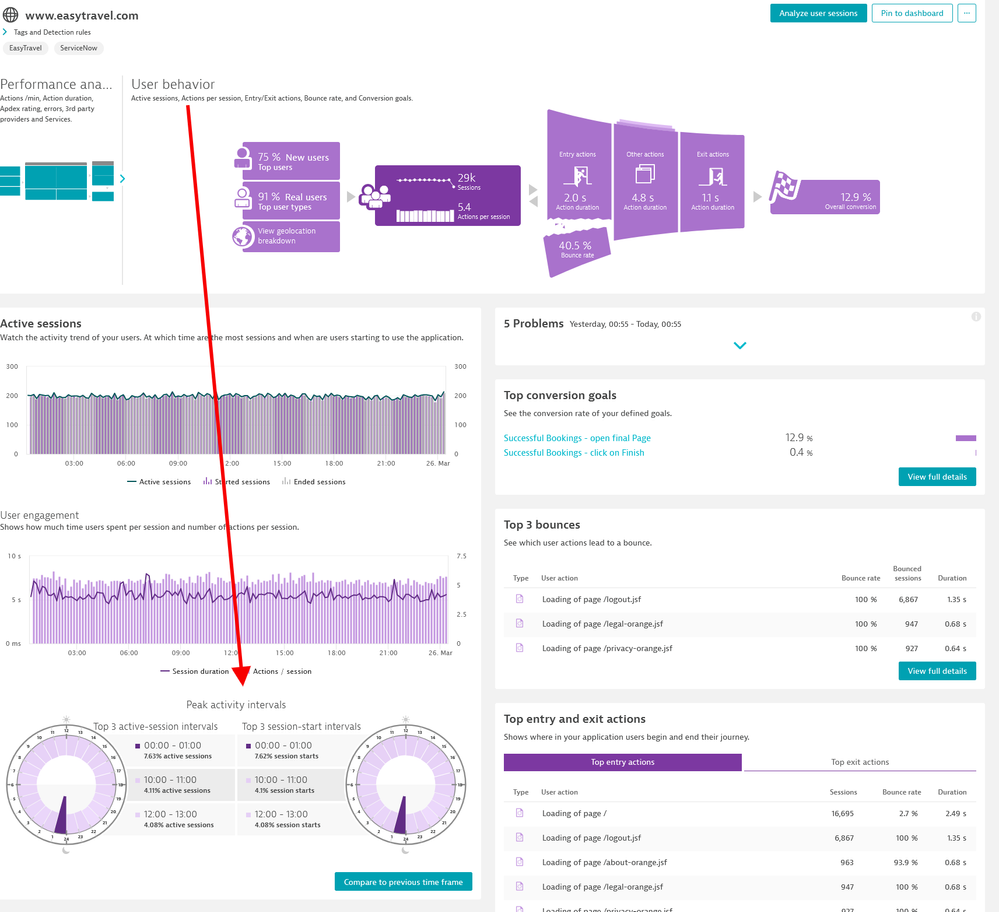Open Successful Bookings - open final Page link
The image size is (999, 912).
(577, 438)
